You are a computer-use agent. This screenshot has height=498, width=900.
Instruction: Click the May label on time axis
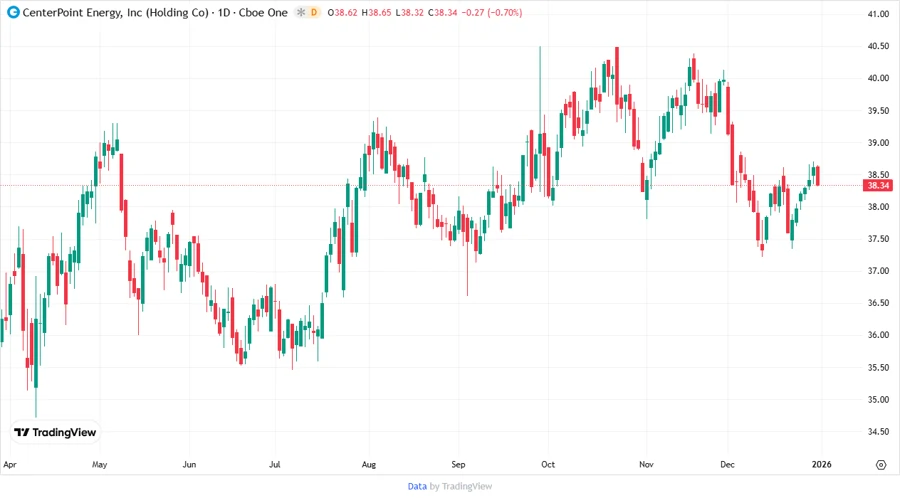pos(99,465)
